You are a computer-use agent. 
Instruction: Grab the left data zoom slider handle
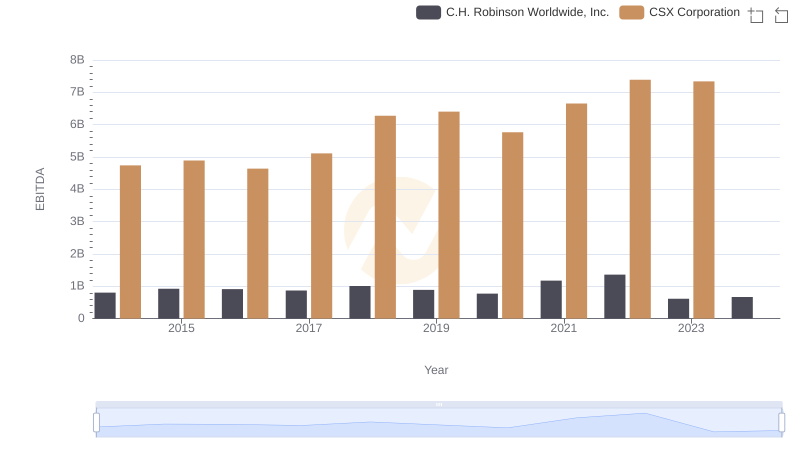96,422
